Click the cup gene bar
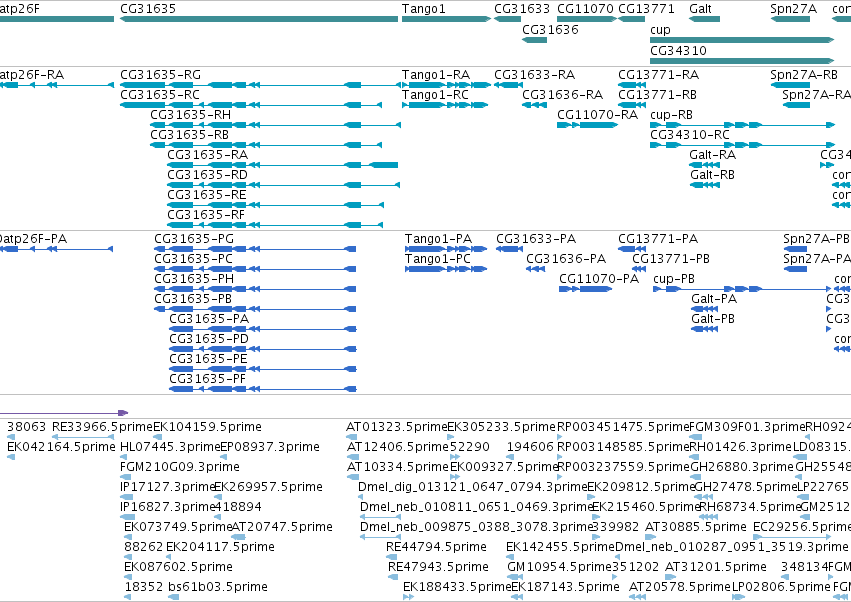This screenshot has width=851, height=602. (742, 40)
